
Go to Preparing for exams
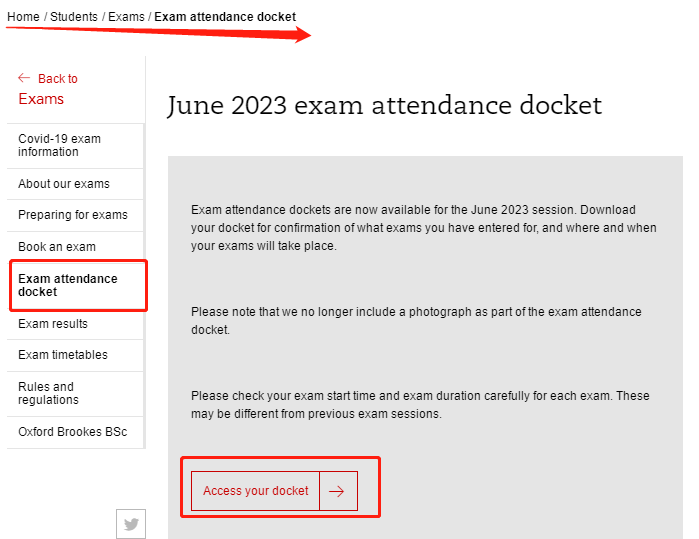click(73, 215)
